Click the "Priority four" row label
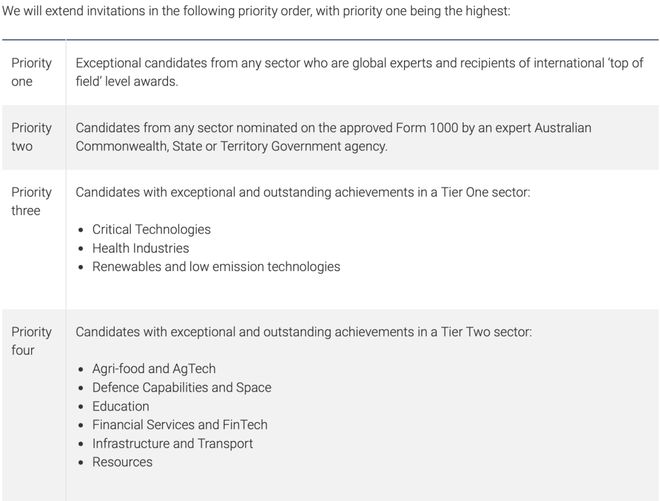660x501 pixels. [x=31, y=341]
